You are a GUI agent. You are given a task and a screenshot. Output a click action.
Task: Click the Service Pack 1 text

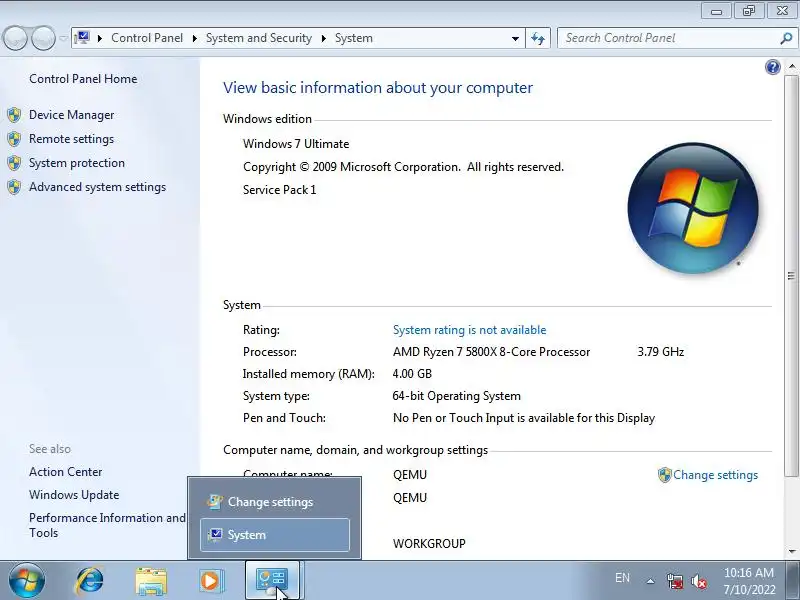click(280, 190)
